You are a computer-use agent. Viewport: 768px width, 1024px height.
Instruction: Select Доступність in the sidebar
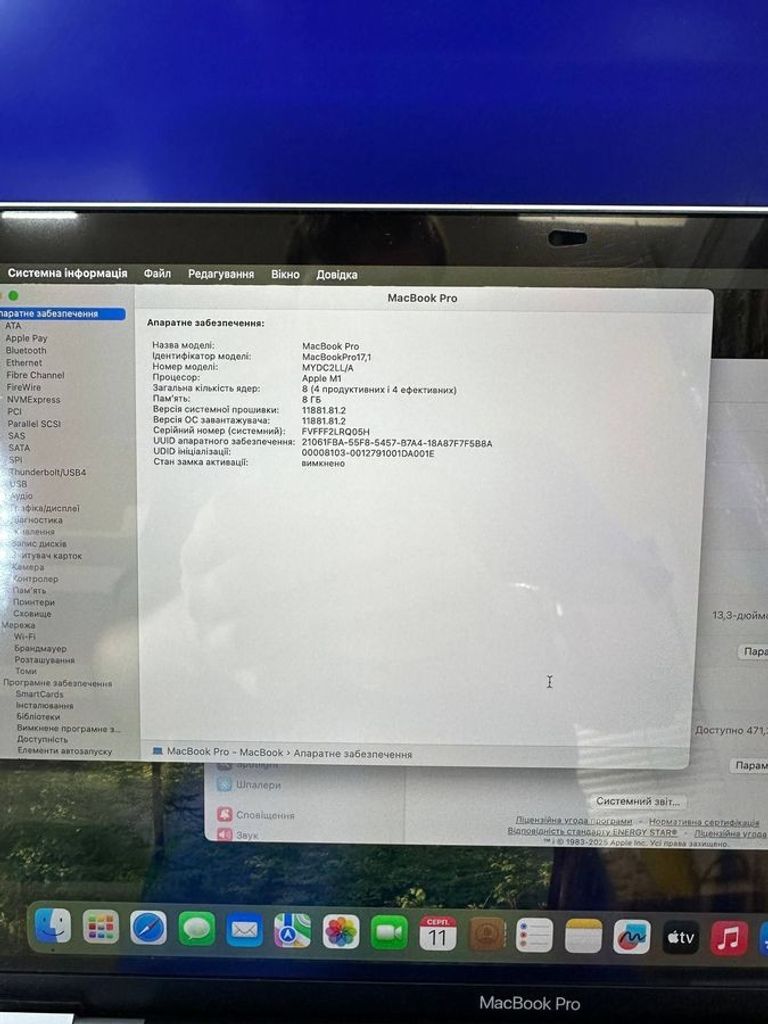click(x=42, y=739)
